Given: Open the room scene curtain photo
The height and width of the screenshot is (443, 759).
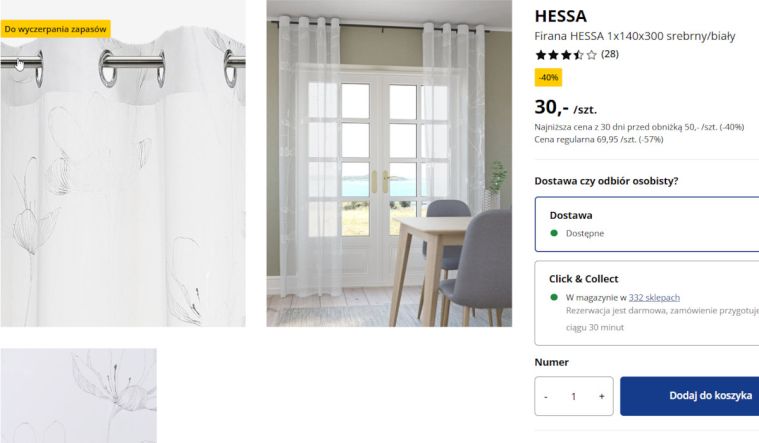Looking at the screenshot, I should coord(389,163).
